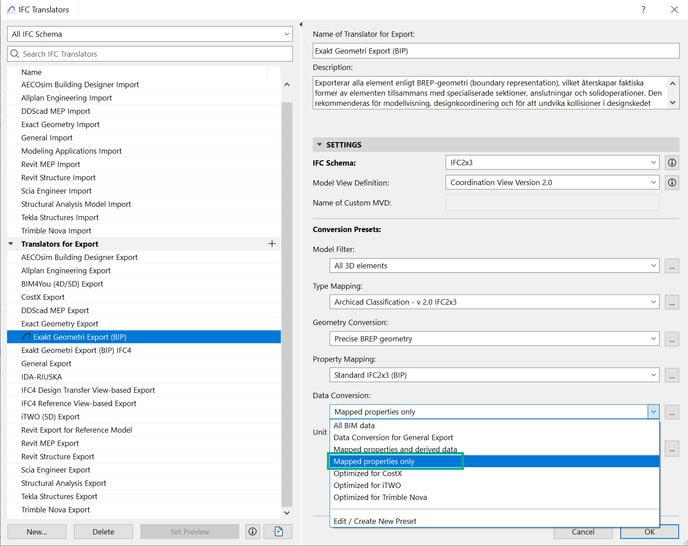
Task: Click the OK button
Action: [x=649, y=532]
